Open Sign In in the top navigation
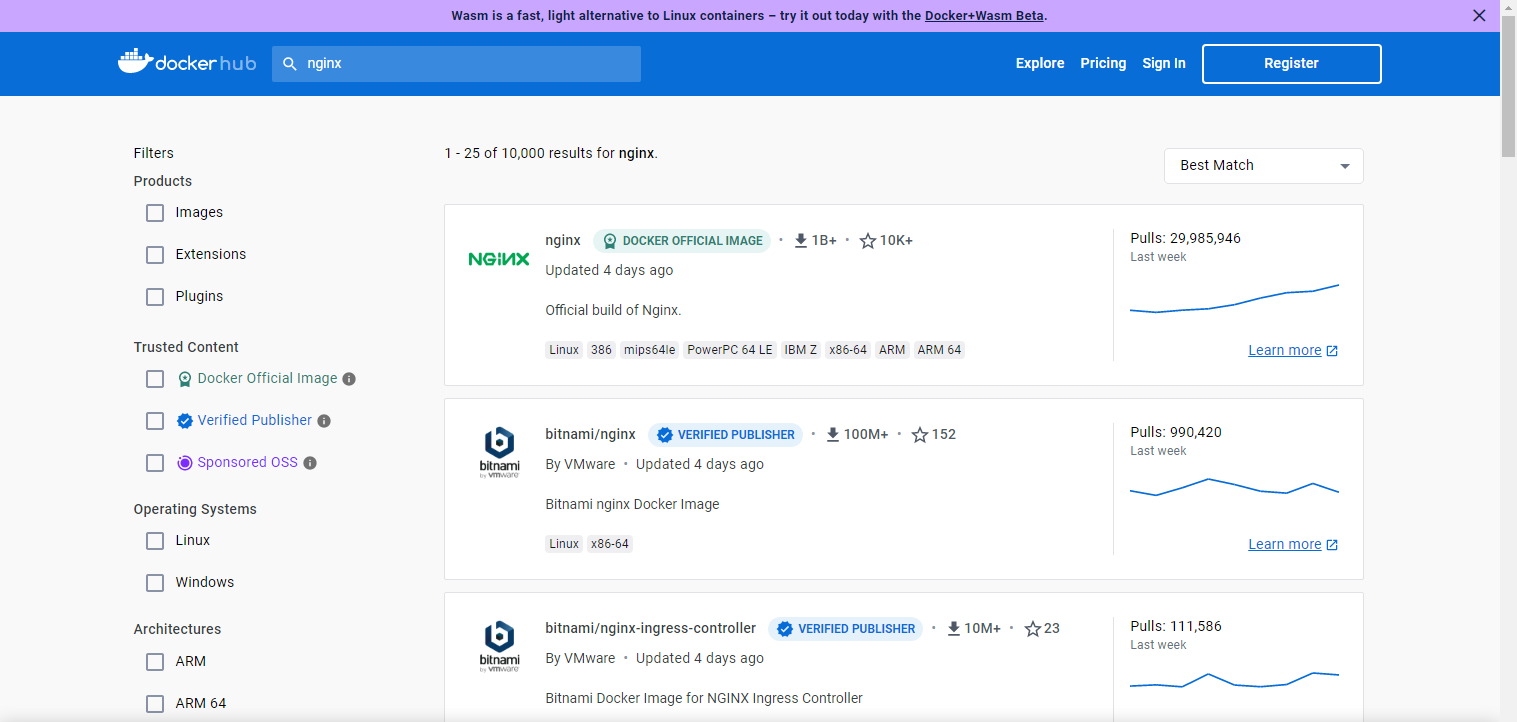The image size is (1517, 722). click(x=1164, y=63)
